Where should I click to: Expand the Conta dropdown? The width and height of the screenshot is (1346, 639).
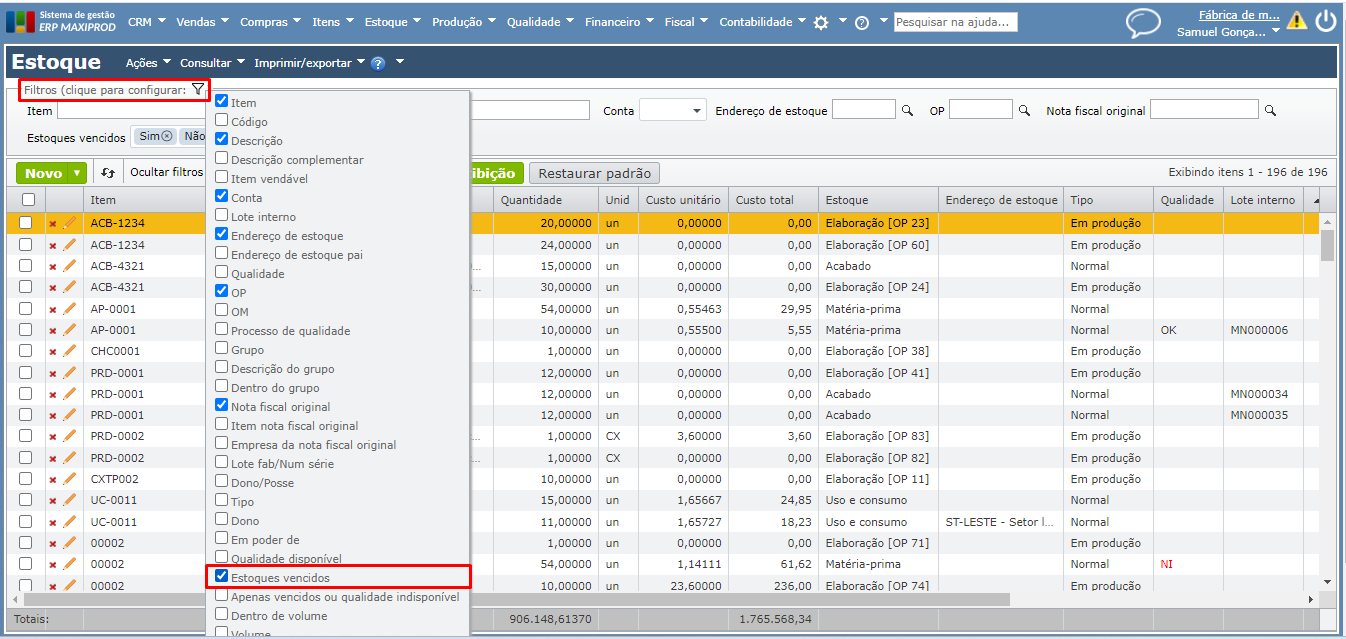(x=672, y=111)
